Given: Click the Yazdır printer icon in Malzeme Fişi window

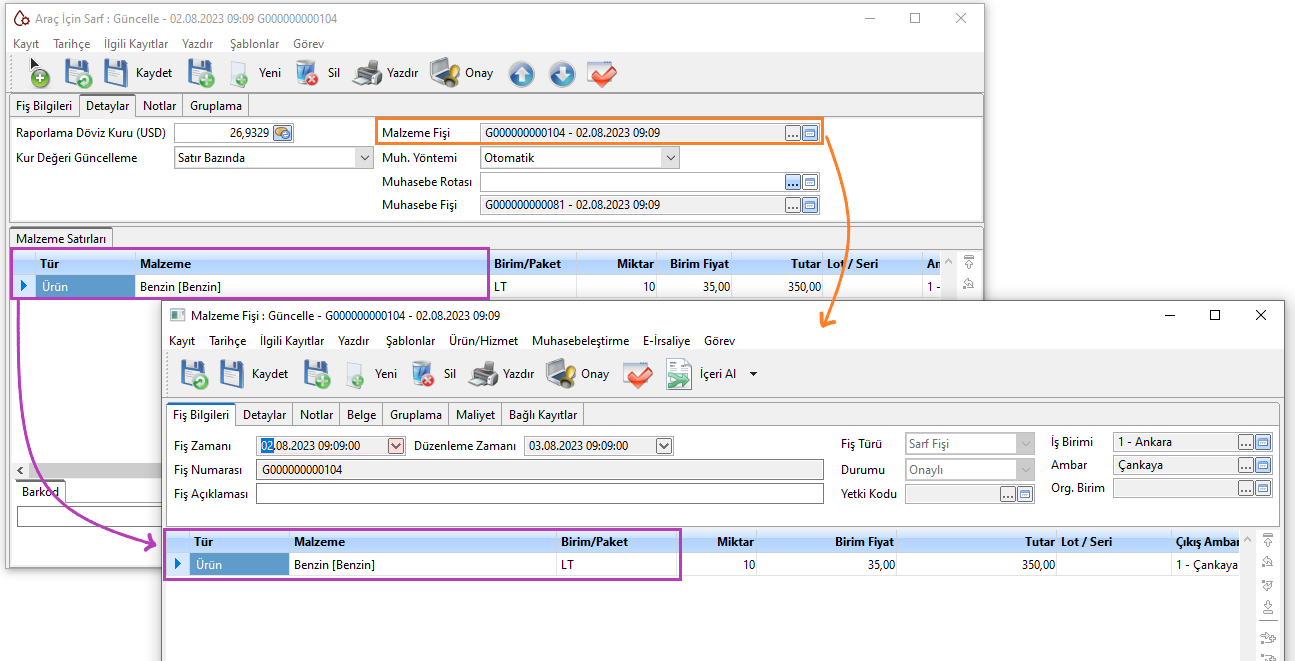Looking at the screenshot, I should coord(484,375).
